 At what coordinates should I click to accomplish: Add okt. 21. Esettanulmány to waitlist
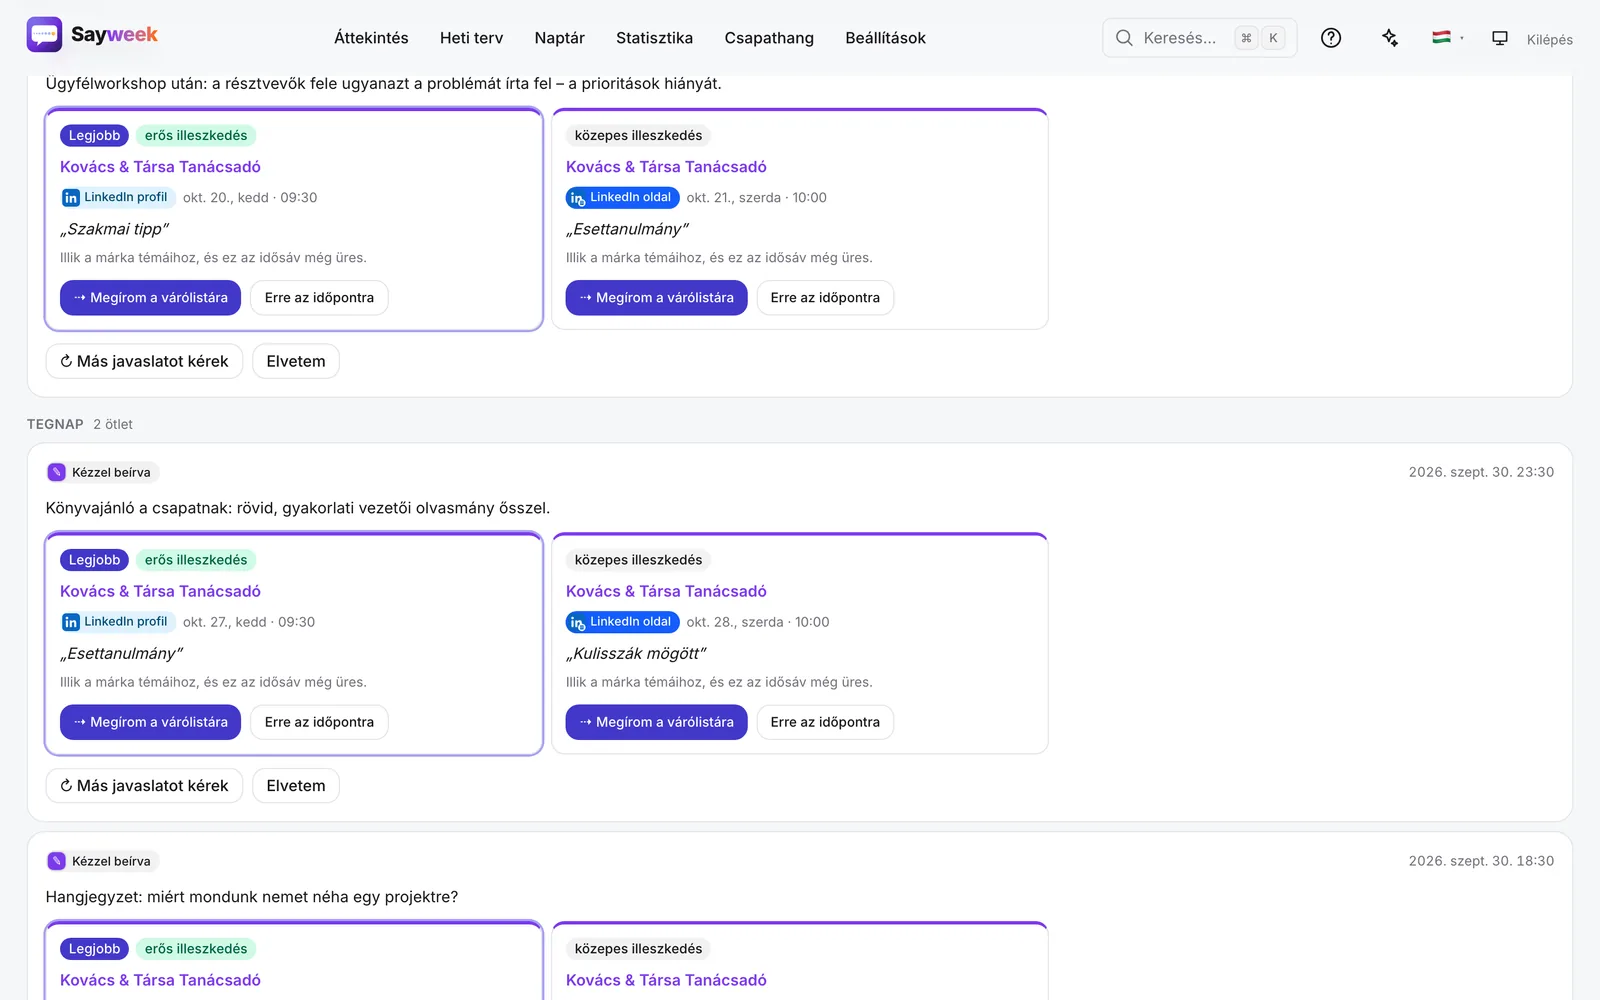click(x=656, y=298)
